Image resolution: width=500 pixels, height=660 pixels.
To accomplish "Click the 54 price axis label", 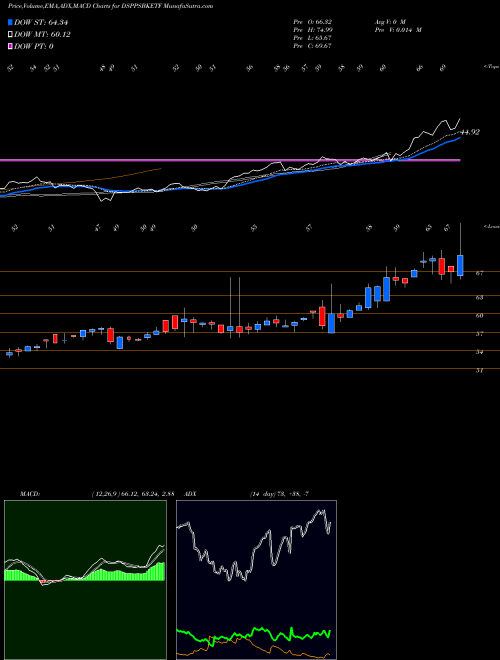I will (479, 352).
